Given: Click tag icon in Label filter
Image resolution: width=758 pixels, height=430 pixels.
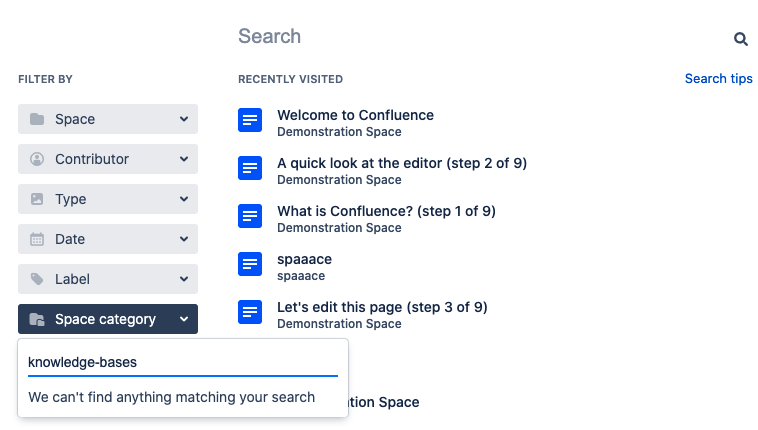Looking at the screenshot, I should pos(37,279).
